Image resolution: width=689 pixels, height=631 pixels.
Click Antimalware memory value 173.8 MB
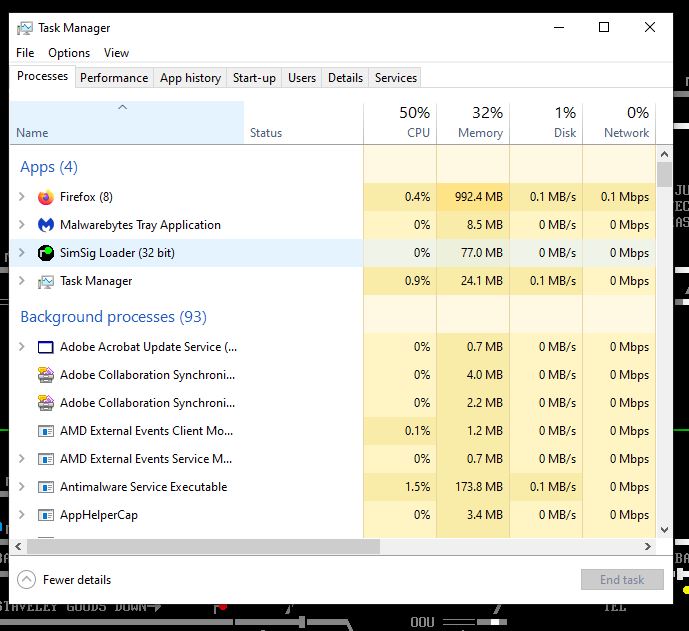point(479,487)
